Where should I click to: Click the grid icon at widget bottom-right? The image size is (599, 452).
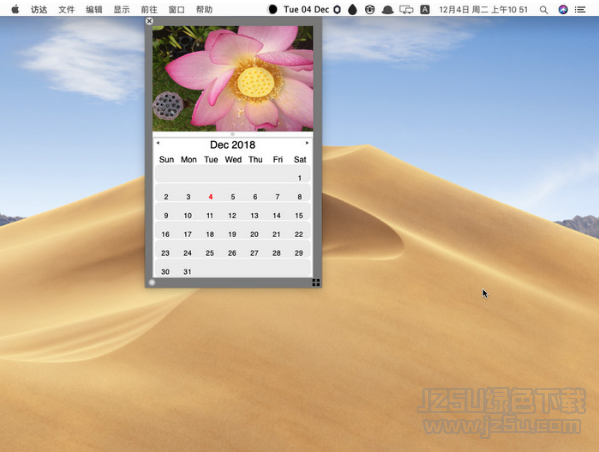316,282
